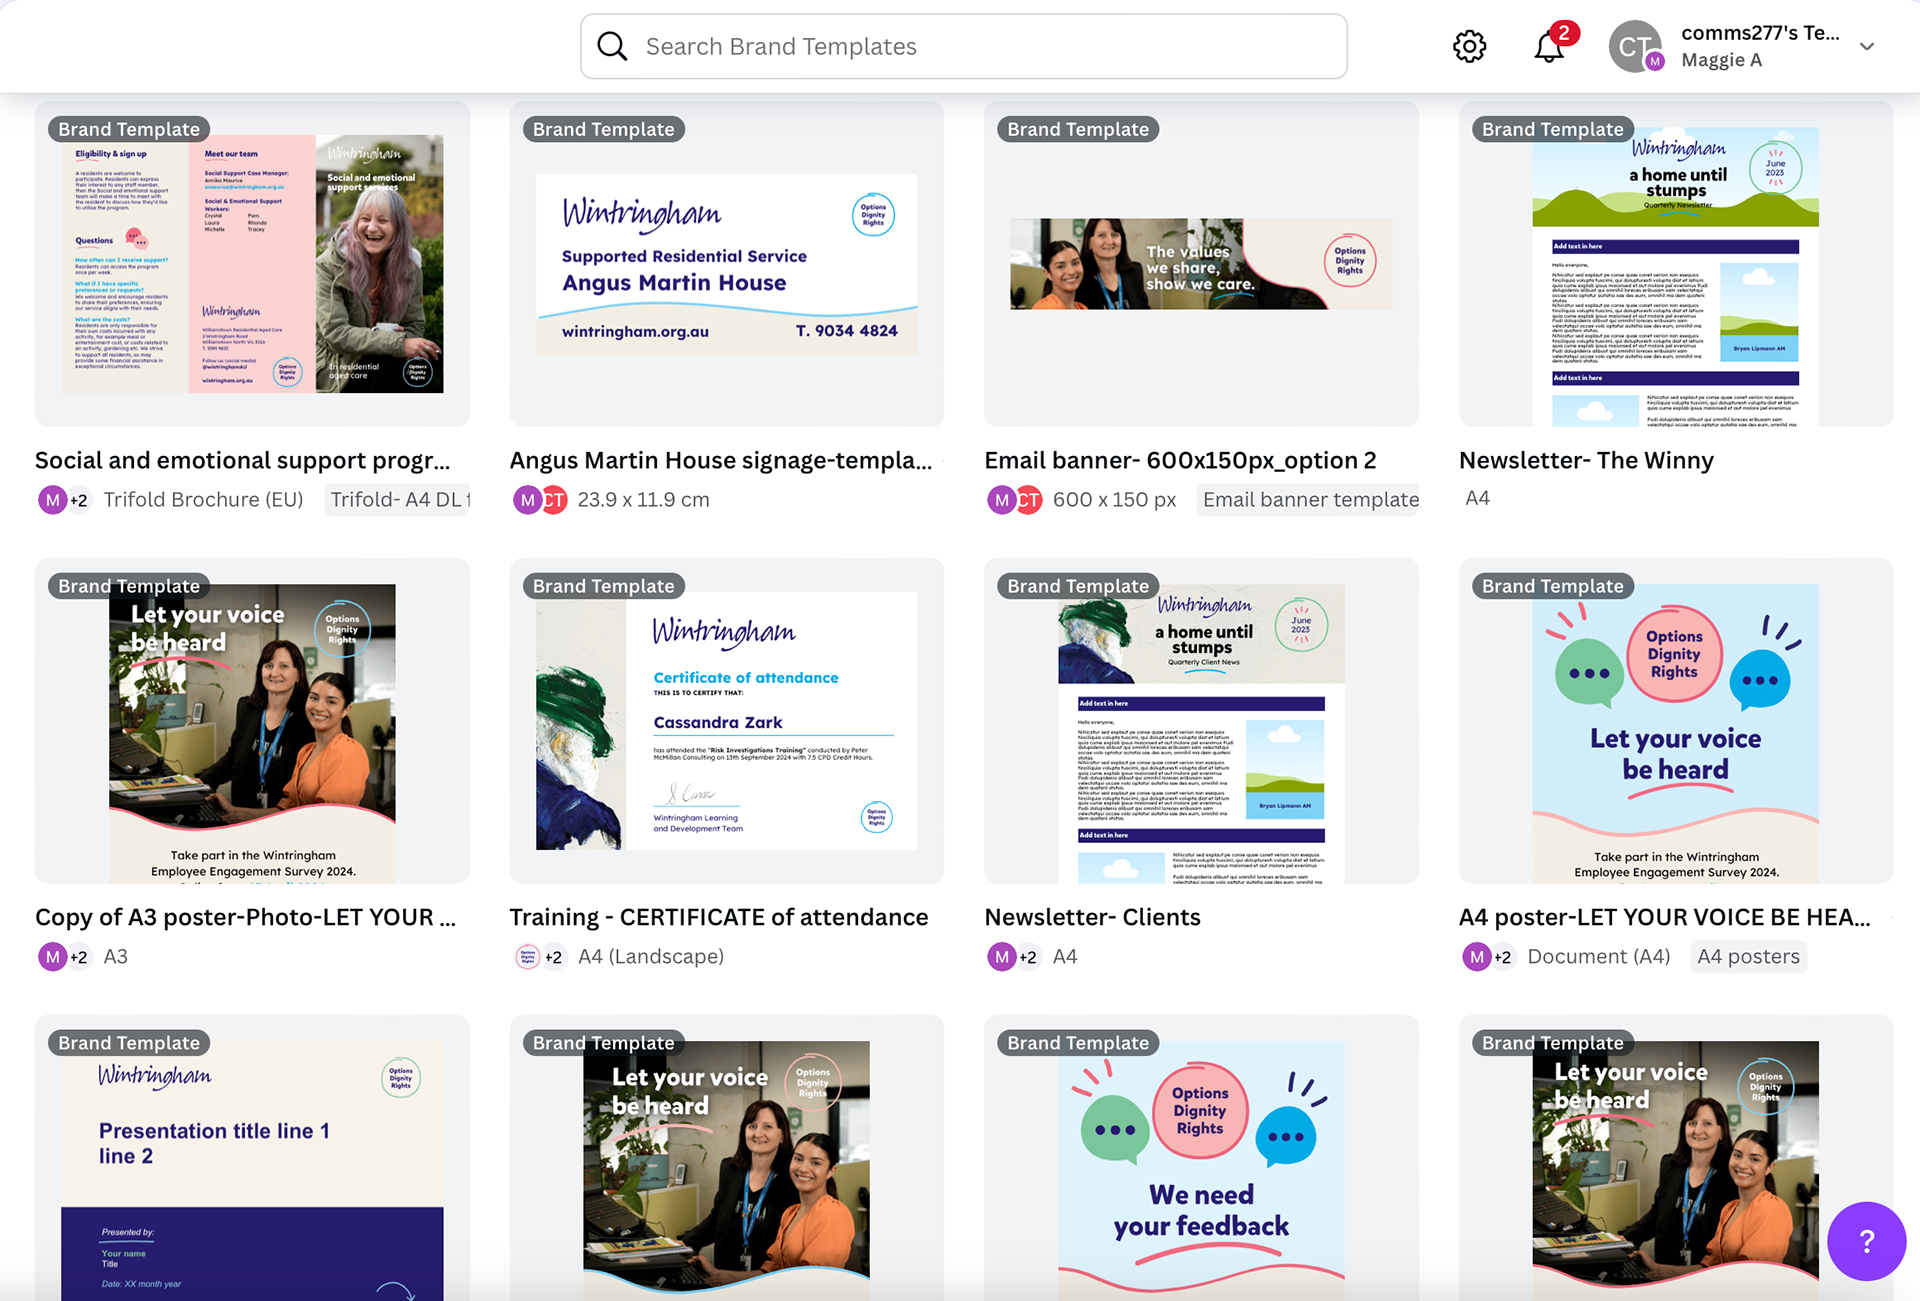Expand the team account dropdown chevron

(x=1867, y=46)
